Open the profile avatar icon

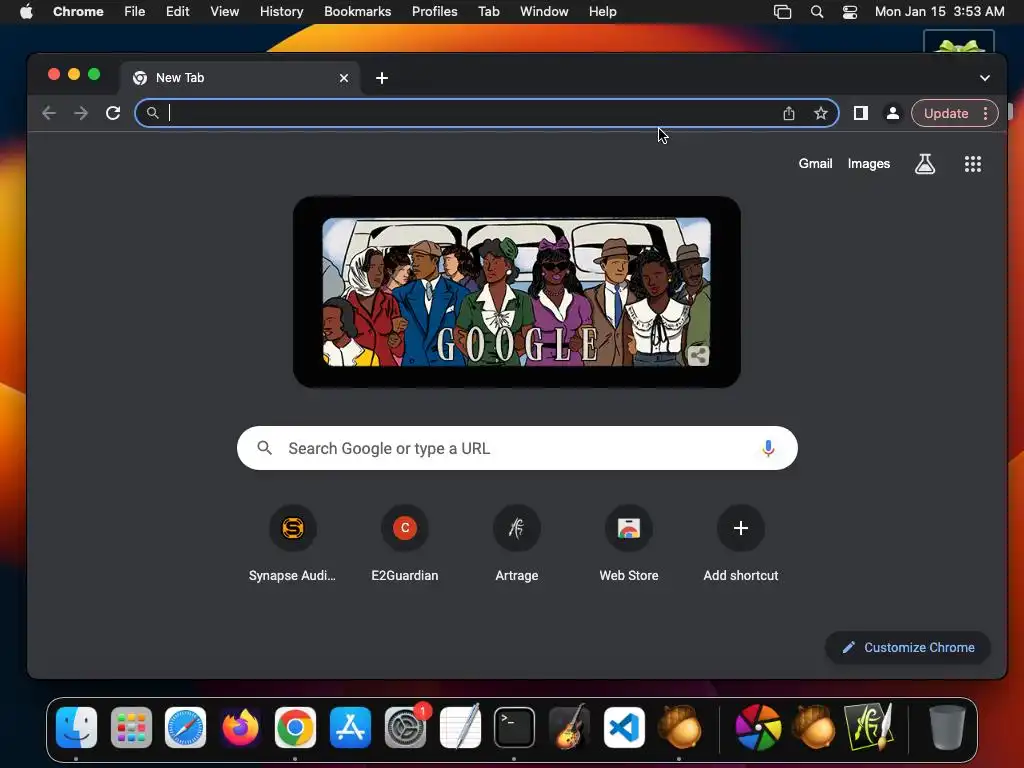[x=893, y=113]
